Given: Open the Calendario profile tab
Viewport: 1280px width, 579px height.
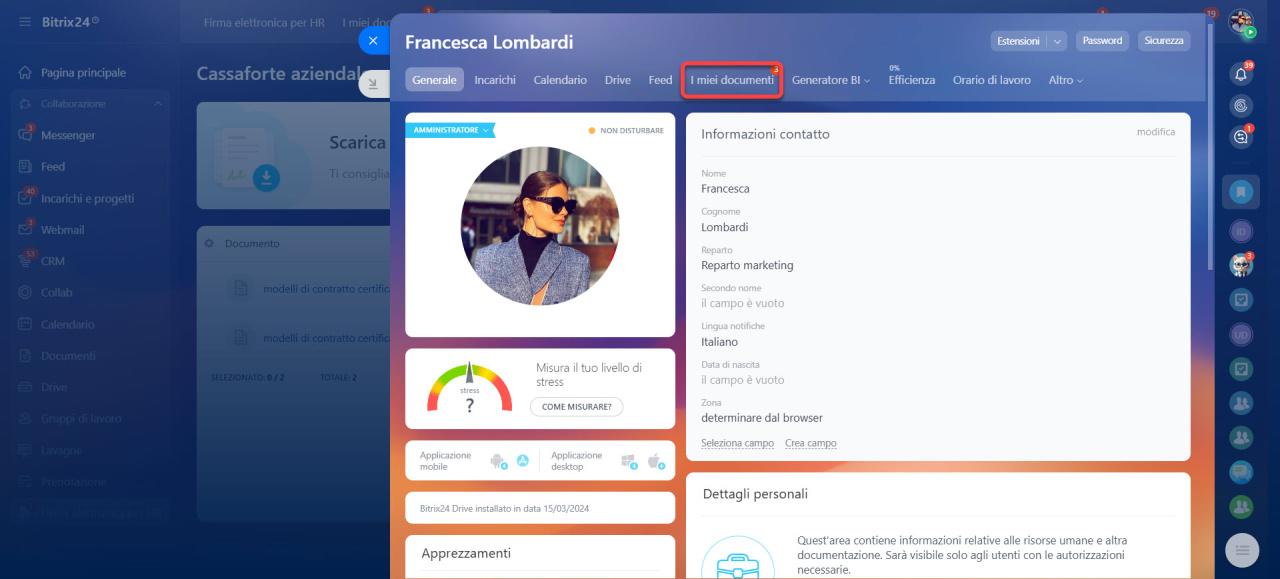Looking at the screenshot, I should pyautogui.click(x=560, y=80).
